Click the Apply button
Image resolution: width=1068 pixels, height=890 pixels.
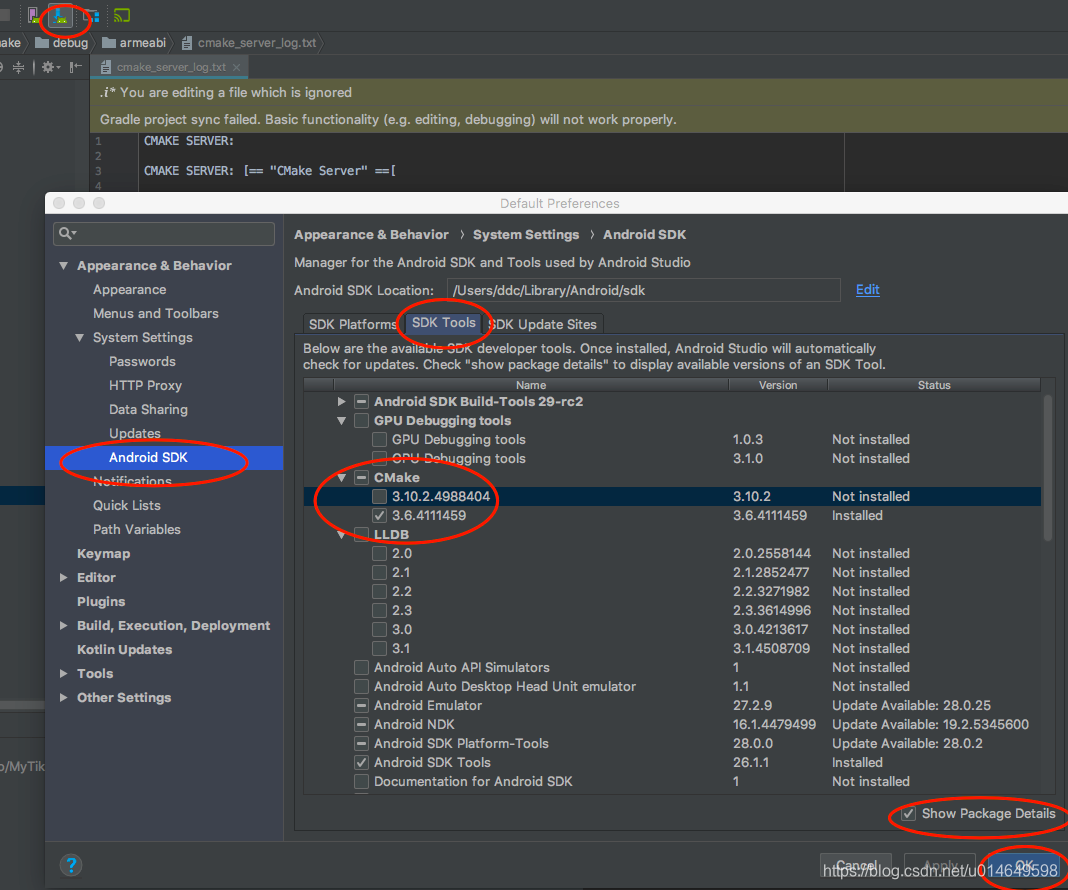tap(940, 865)
